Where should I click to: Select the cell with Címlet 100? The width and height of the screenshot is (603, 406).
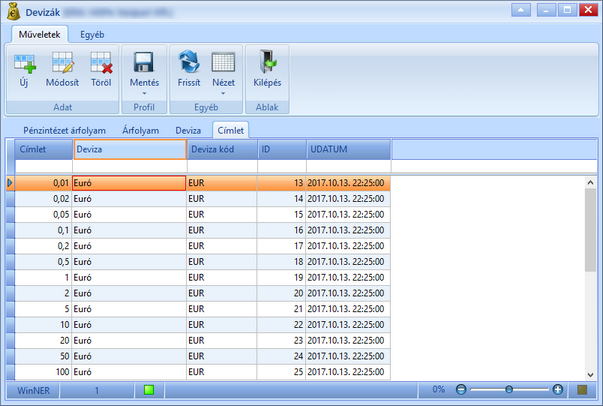pyautogui.click(x=43, y=372)
